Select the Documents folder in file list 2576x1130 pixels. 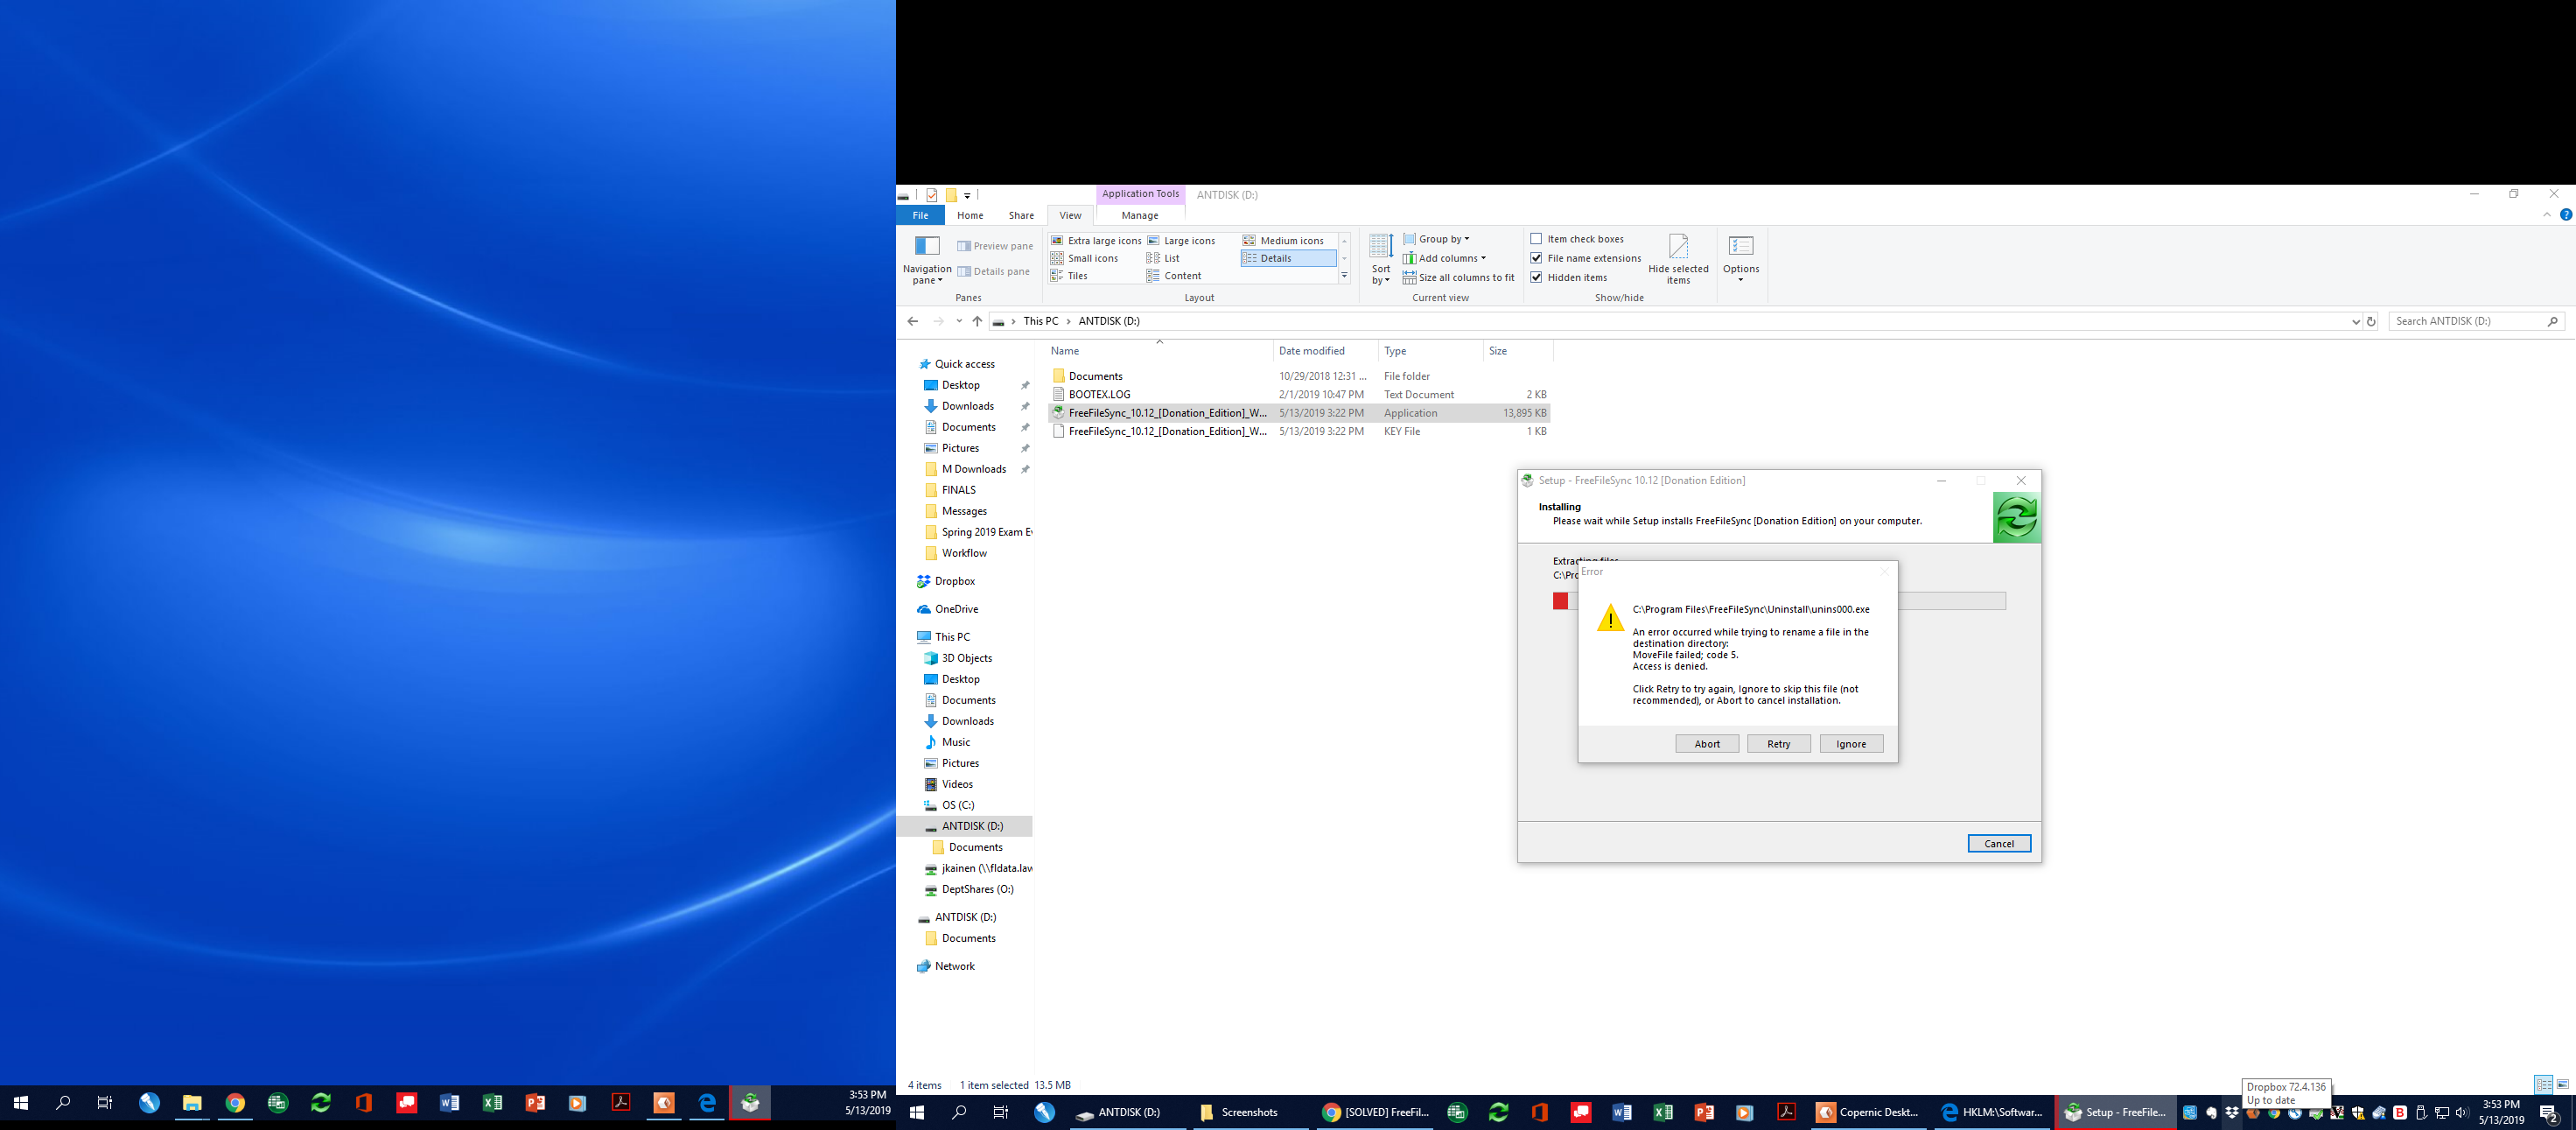click(x=1298, y=376)
